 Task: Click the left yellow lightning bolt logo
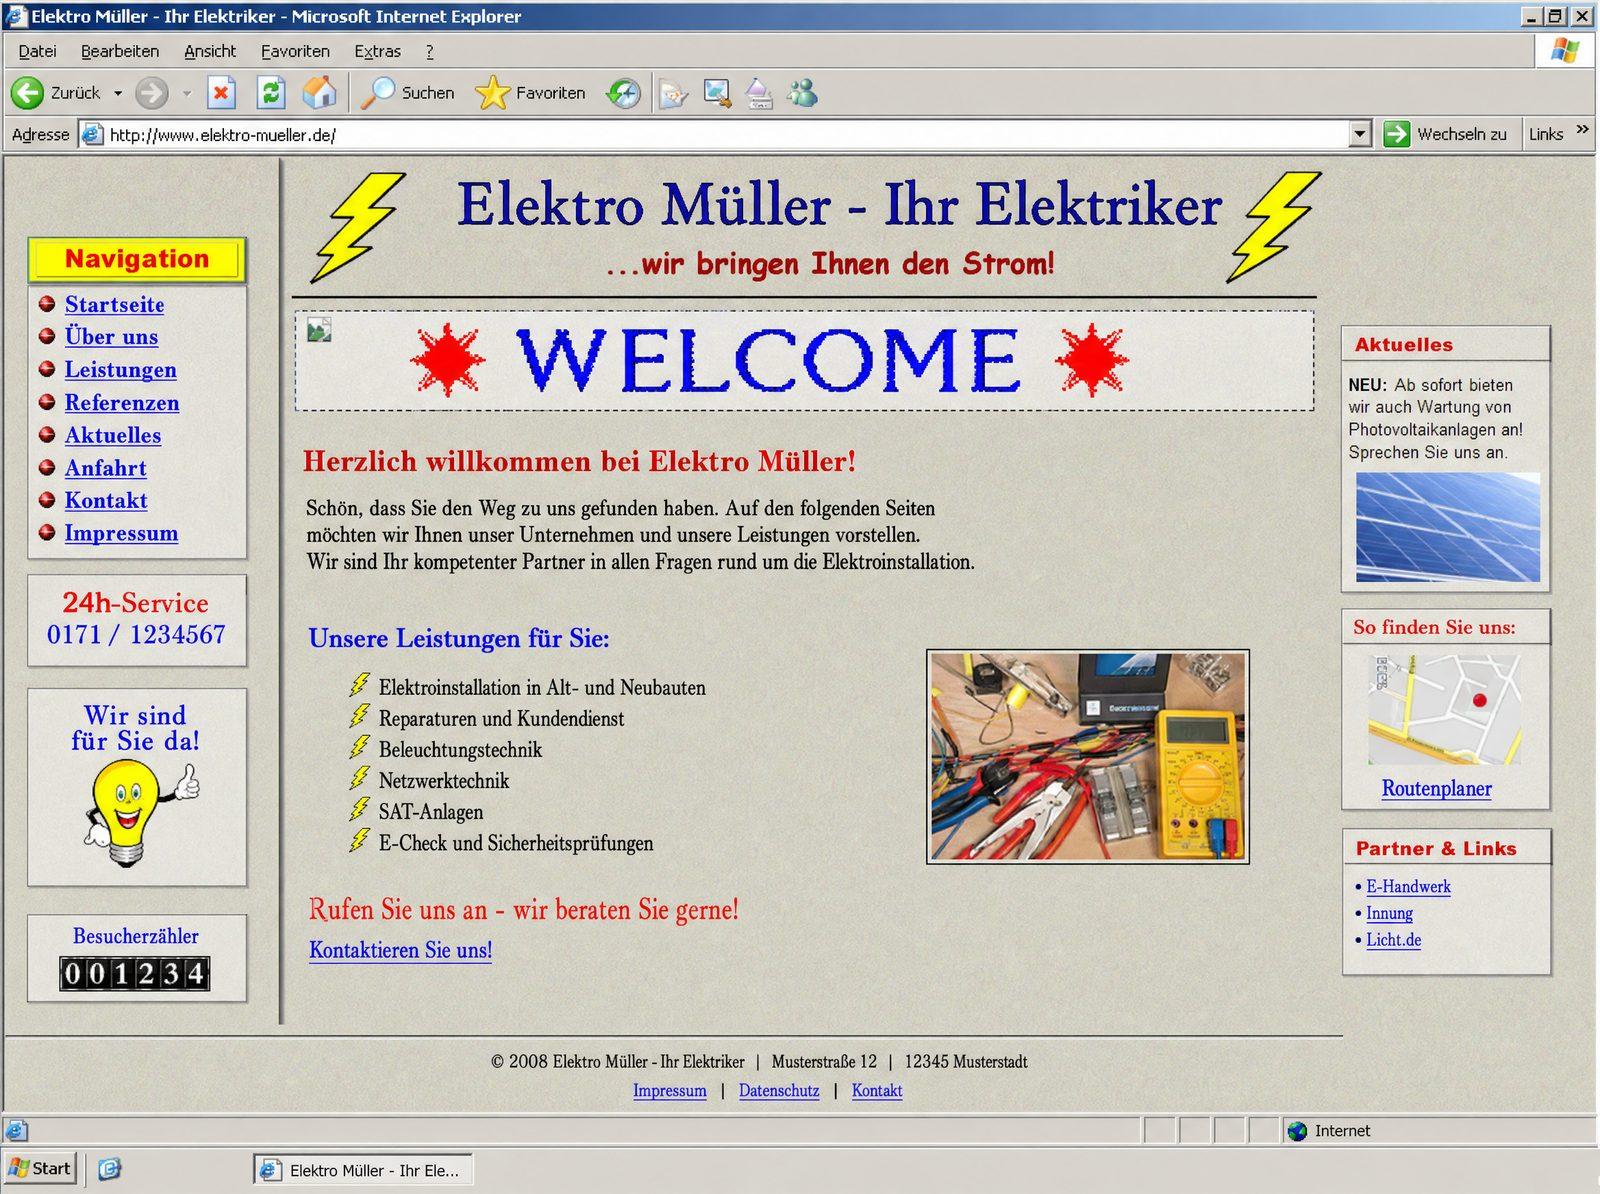[358, 227]
